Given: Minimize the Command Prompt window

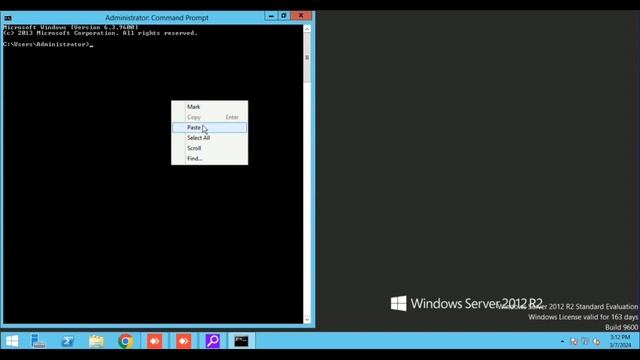Looking at the screenshot, I should [x=271, y=16].
